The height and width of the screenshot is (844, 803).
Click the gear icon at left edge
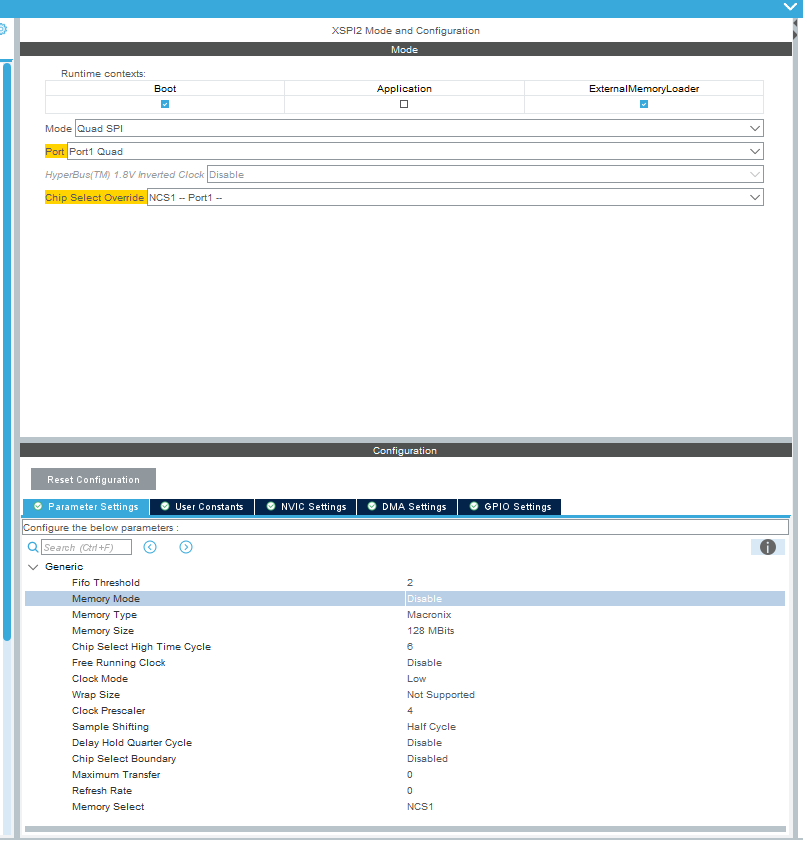[3, 29]
